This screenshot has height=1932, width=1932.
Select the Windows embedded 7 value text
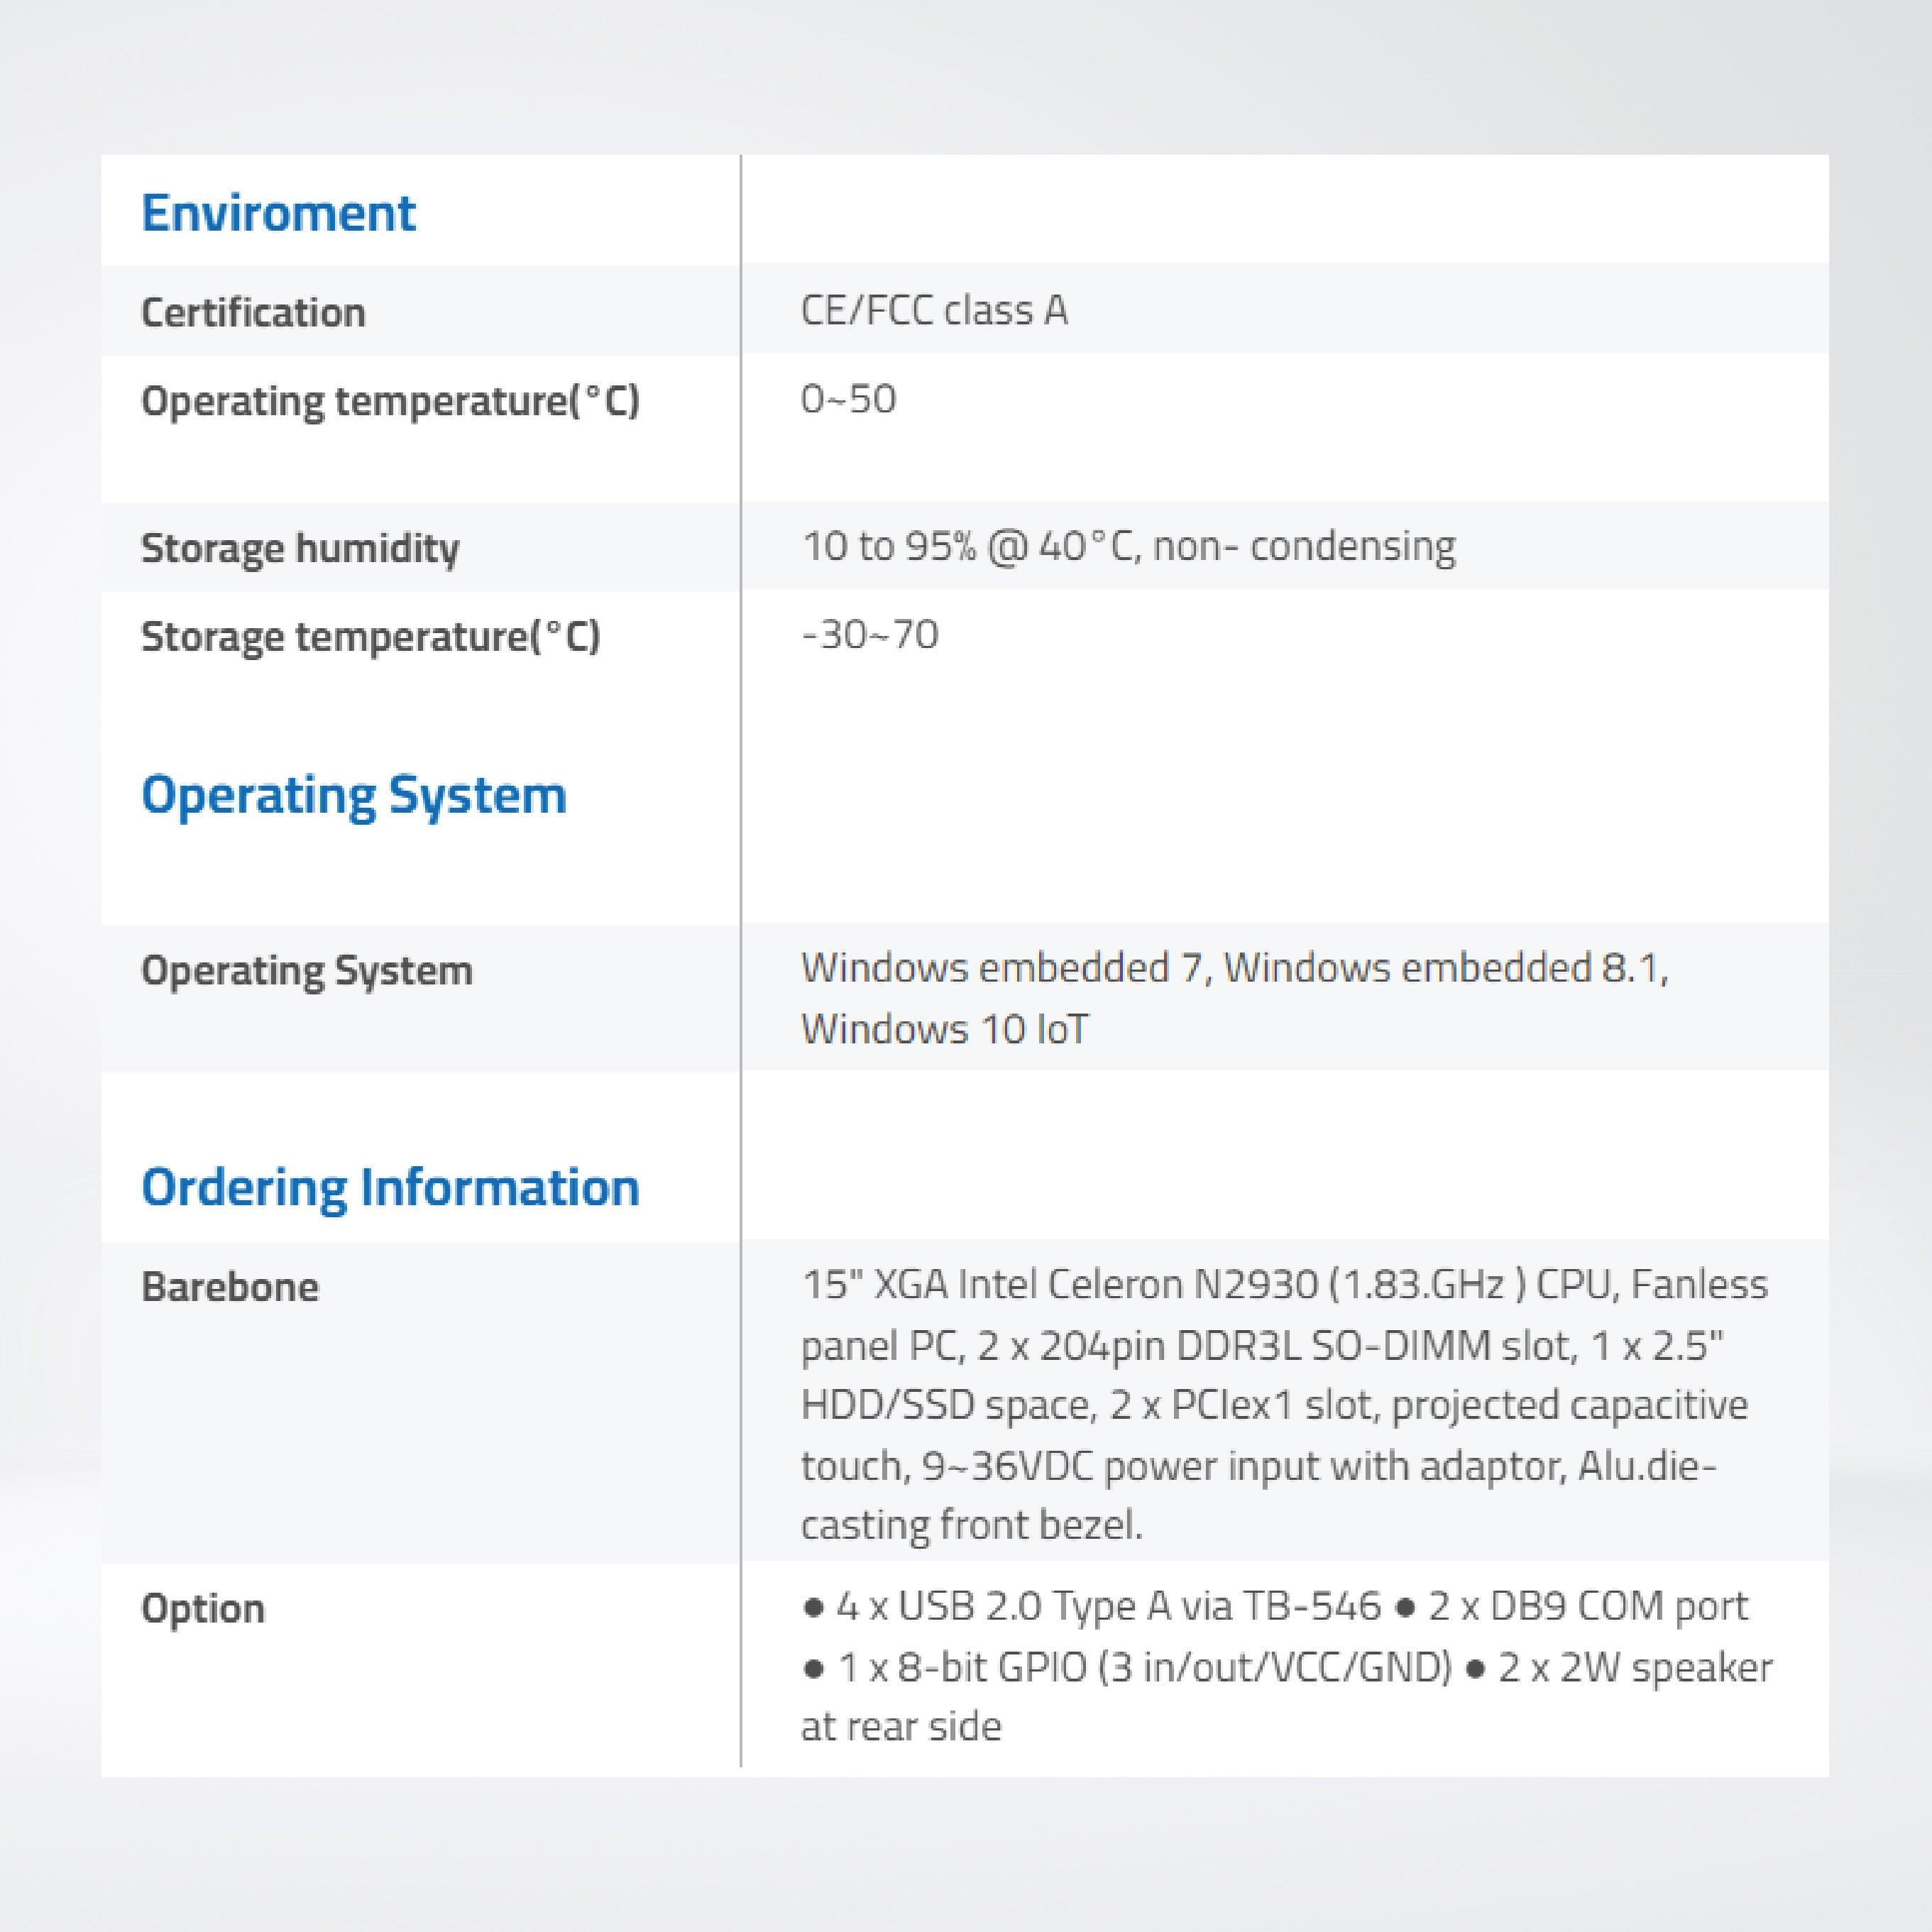tap(1235, 998)
